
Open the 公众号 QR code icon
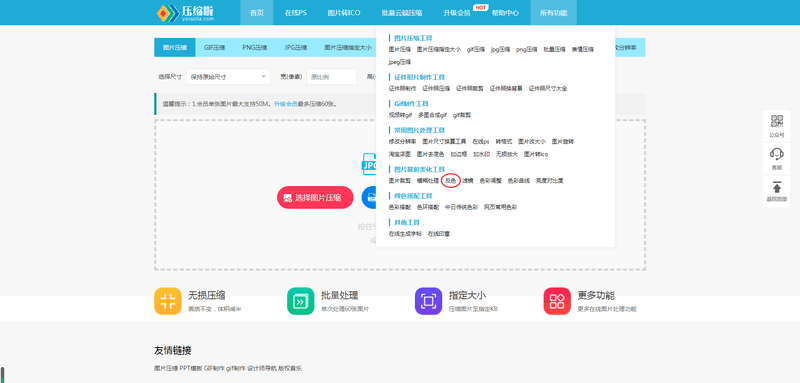777,121
